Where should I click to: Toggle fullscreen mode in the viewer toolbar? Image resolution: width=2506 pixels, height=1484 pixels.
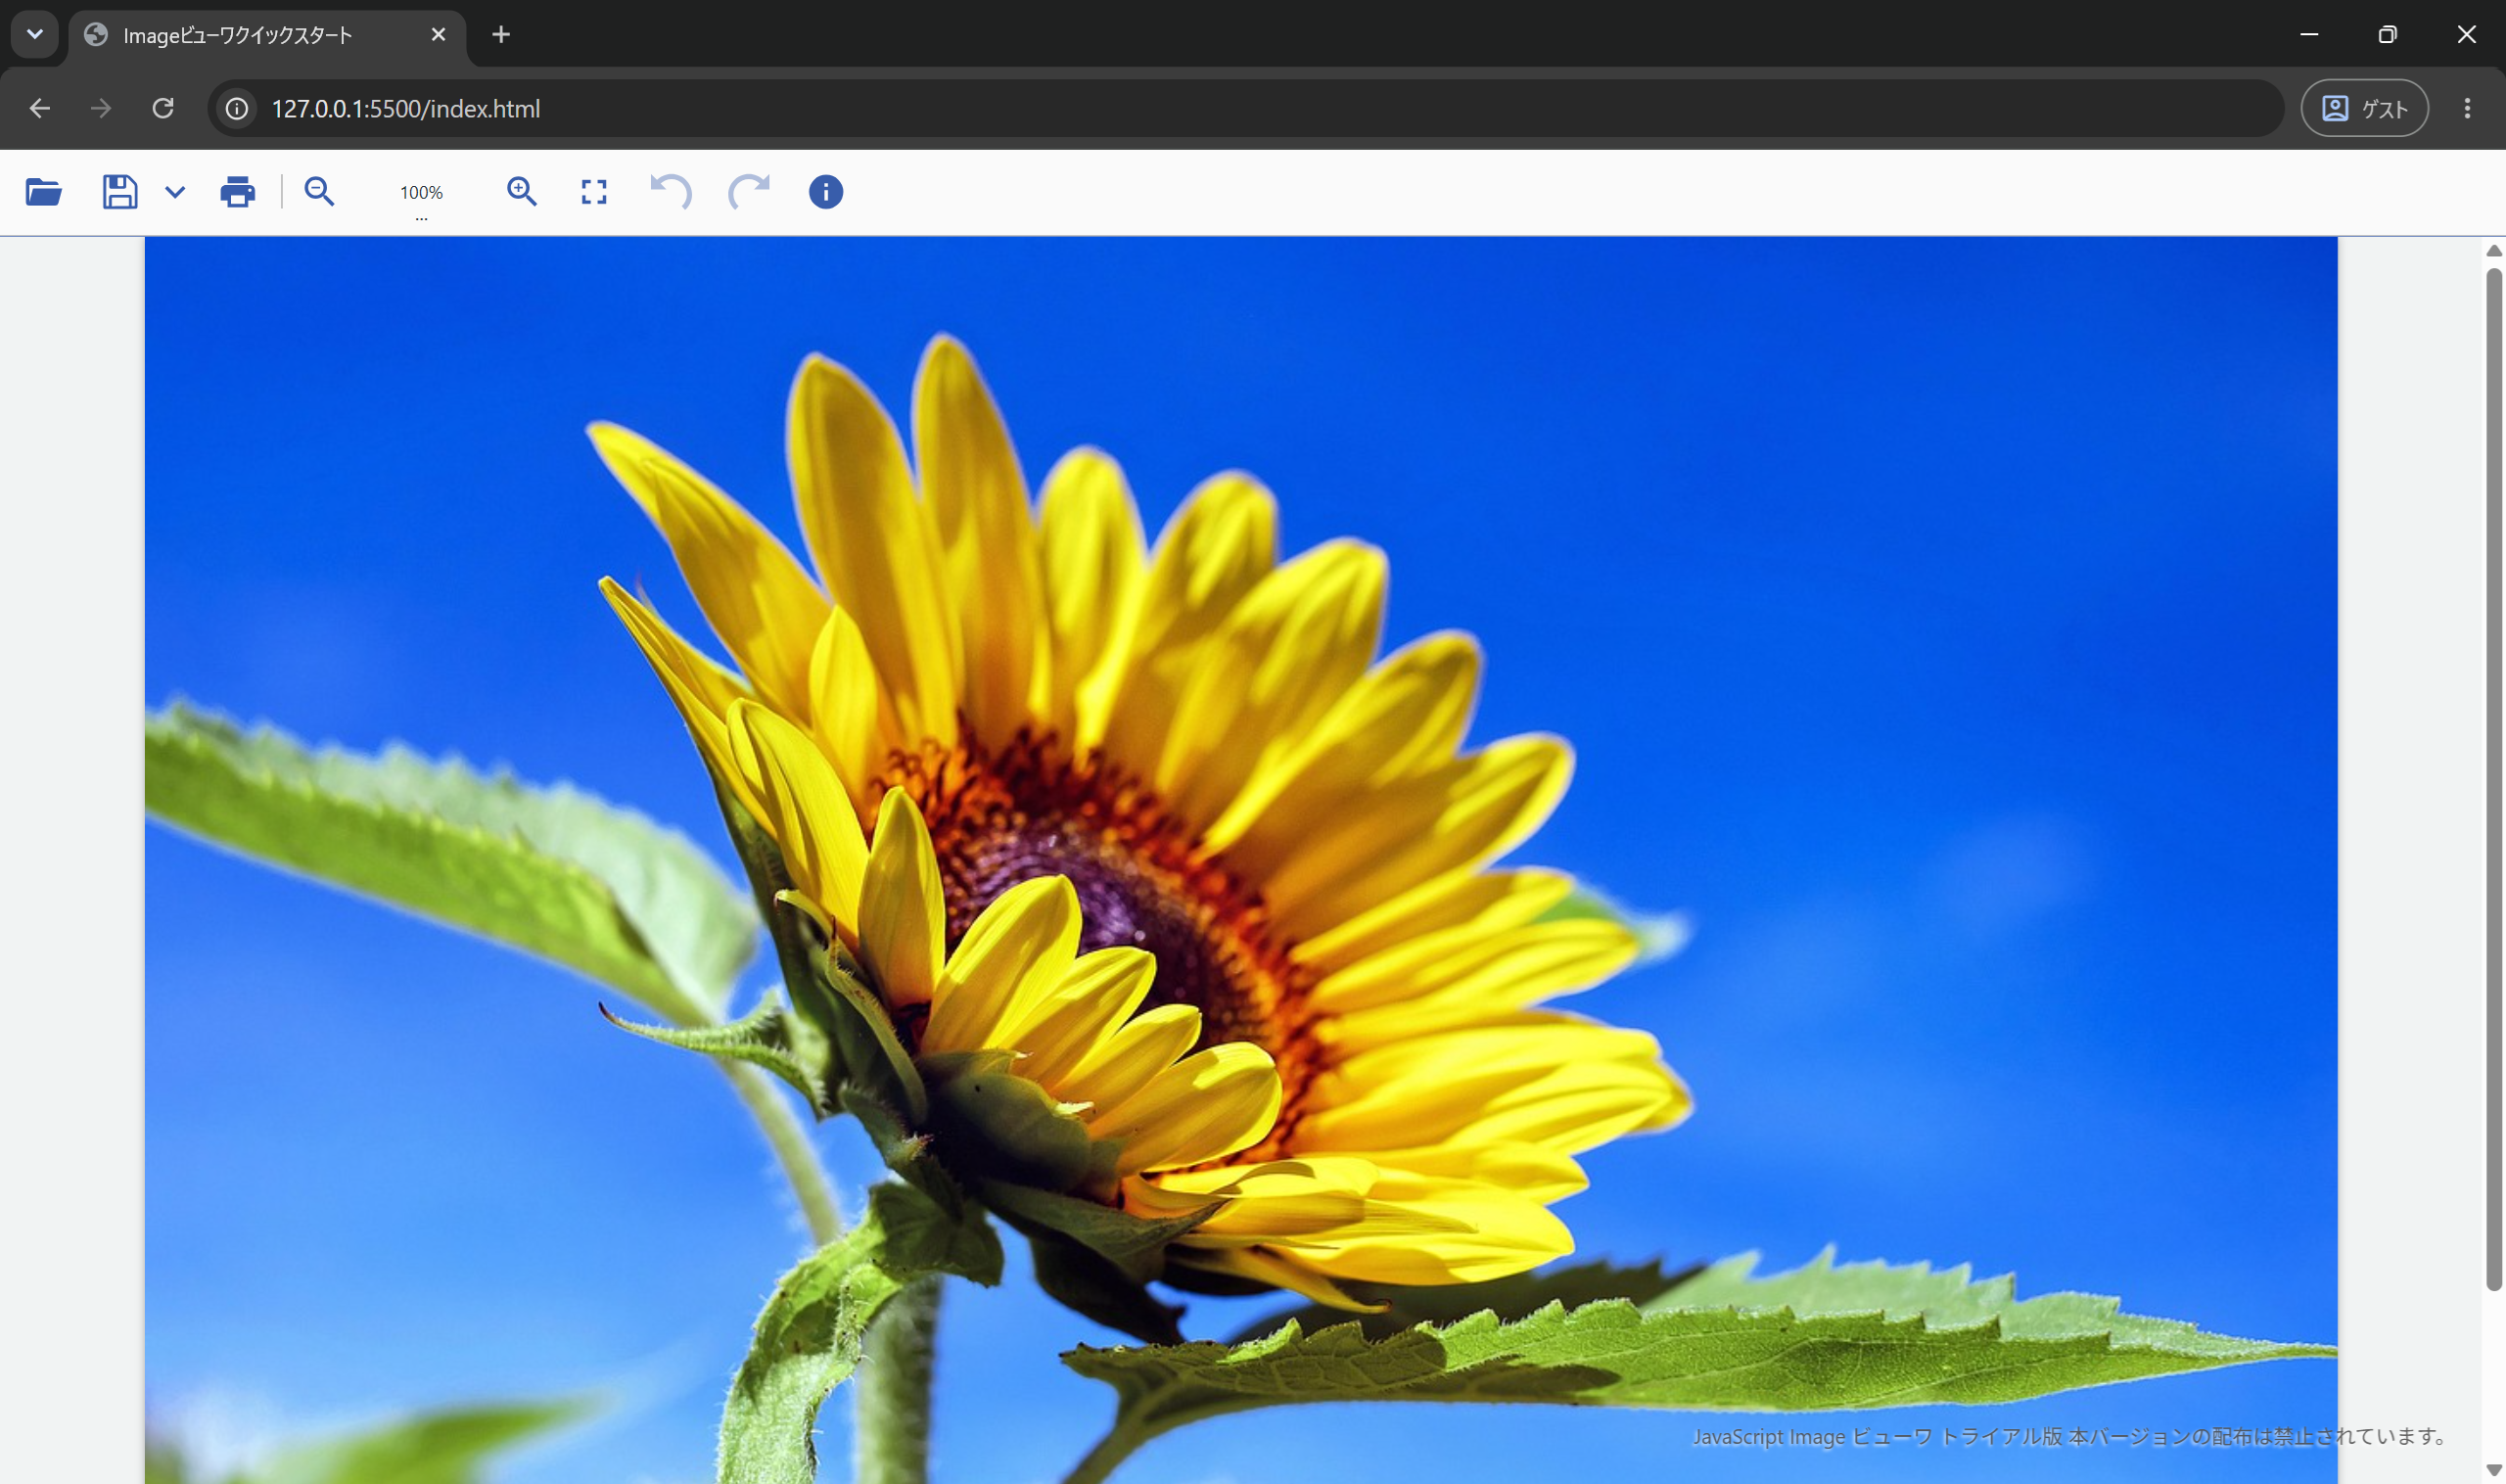(594, 192)
